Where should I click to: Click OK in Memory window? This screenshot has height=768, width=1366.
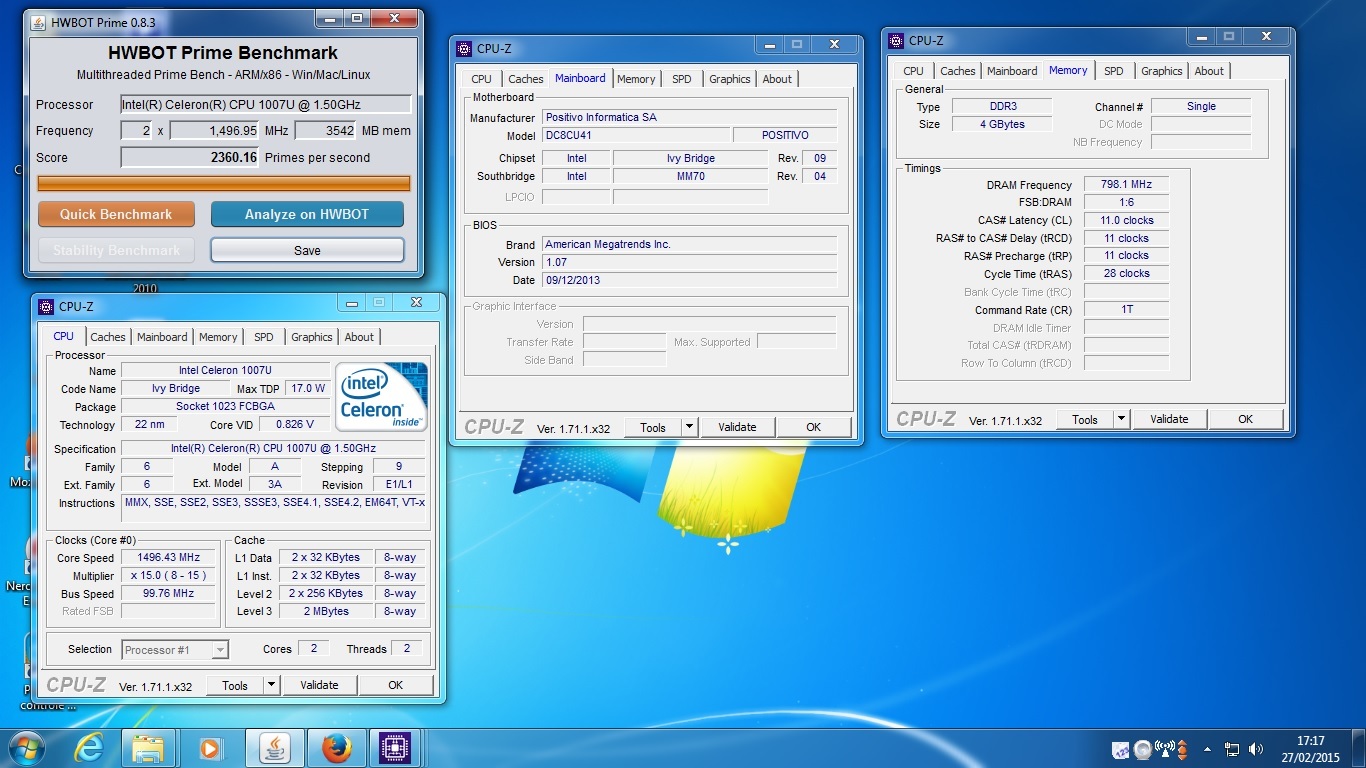click(x=1246, y=419)
